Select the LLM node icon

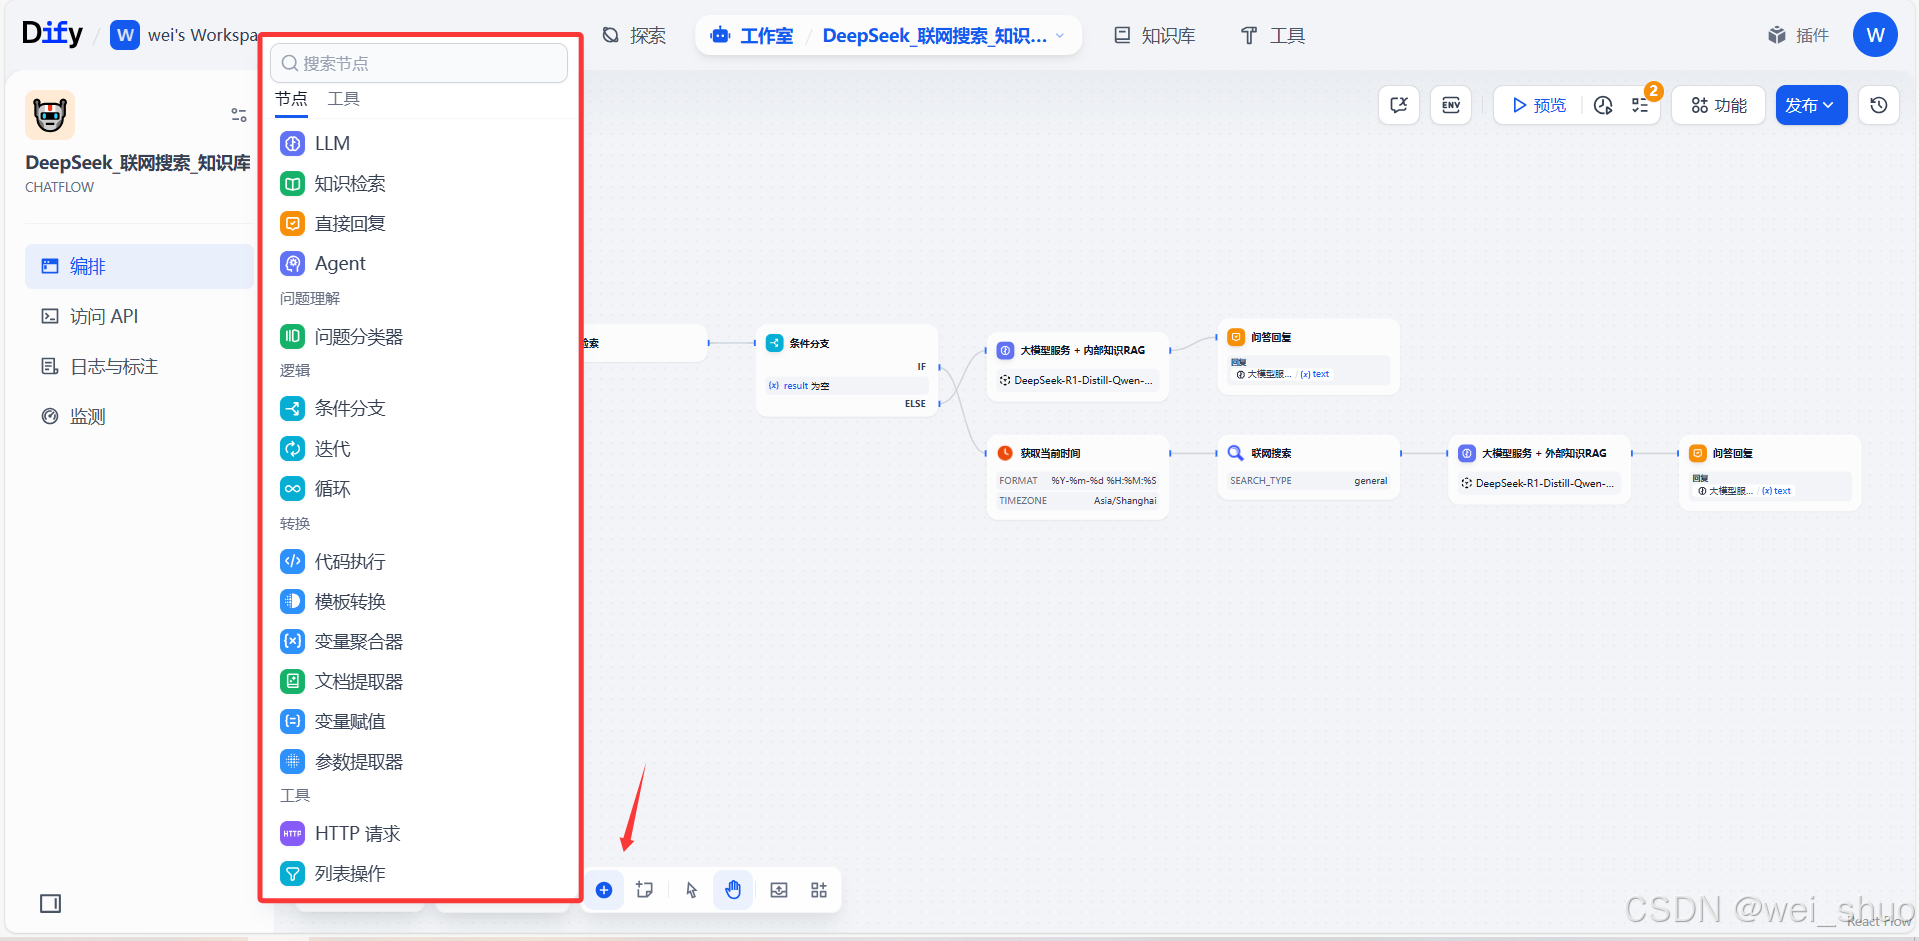(292, 143)
